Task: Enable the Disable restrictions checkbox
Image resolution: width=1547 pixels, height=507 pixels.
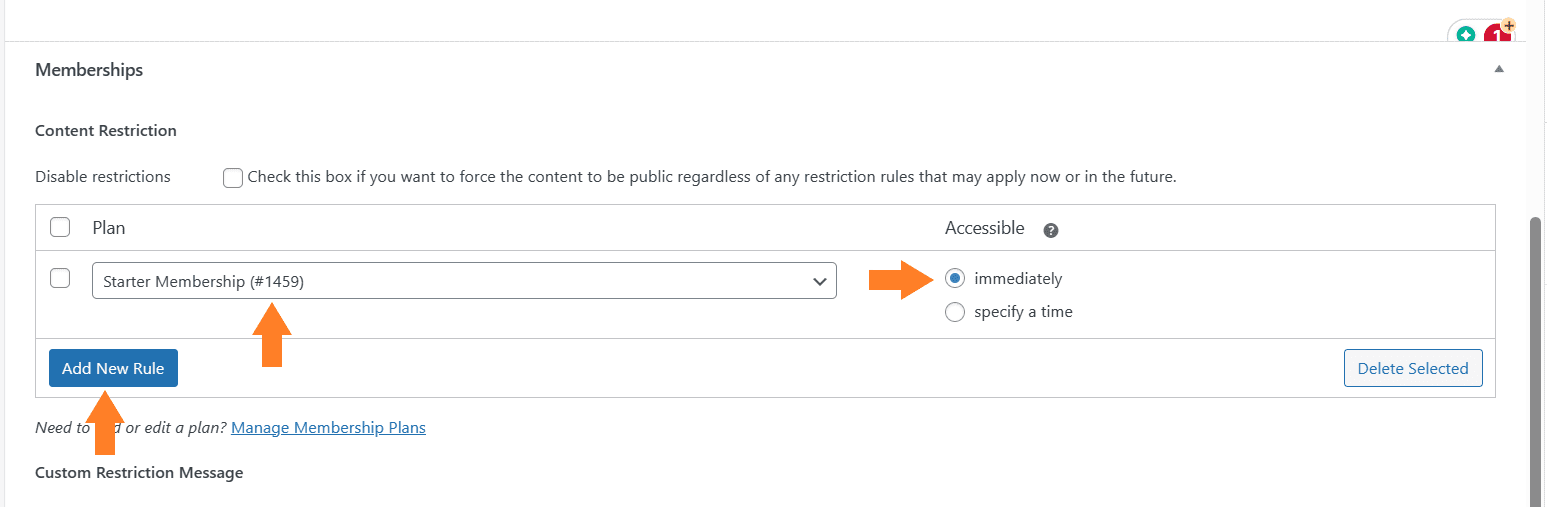Action: (x=233, y=178)
